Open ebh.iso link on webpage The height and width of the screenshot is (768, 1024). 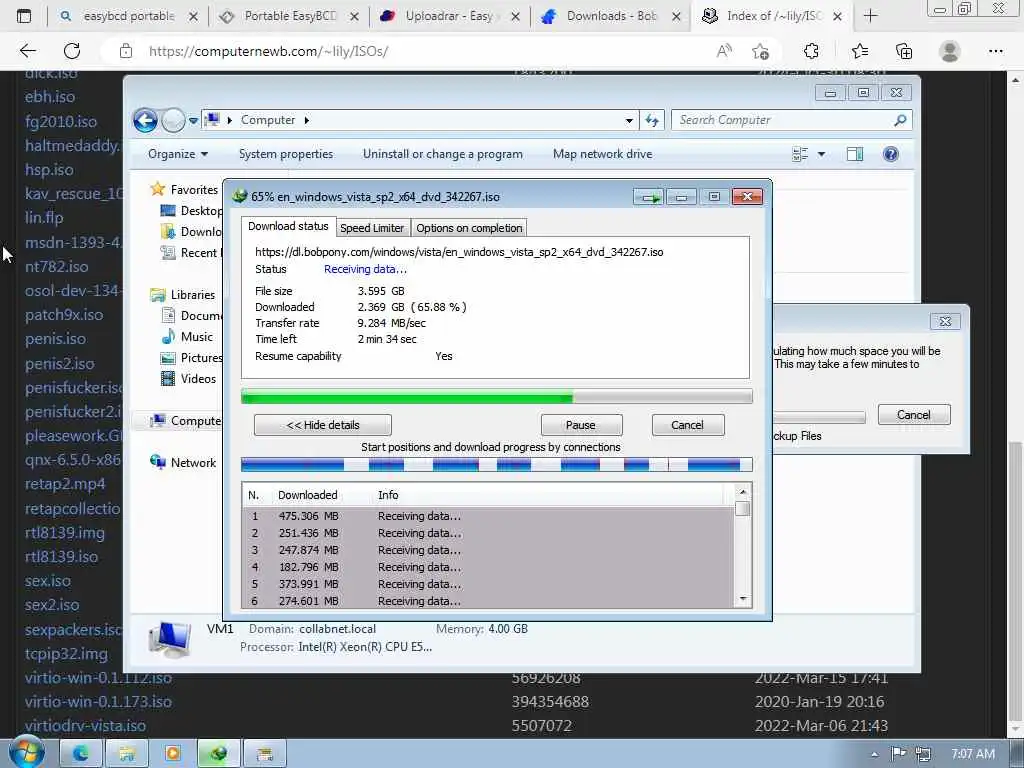(x=50, y=97)
